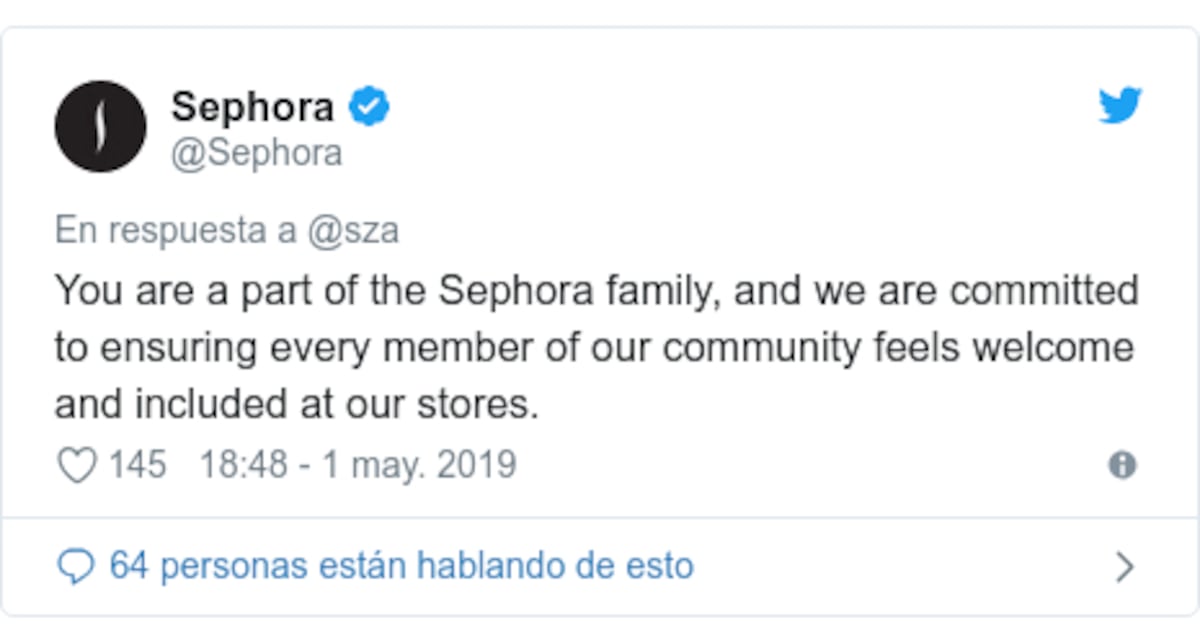The width and height of the screenshot is (1200, 643).
Task: Select the verified badge next to Sephora
Action: 370,103
